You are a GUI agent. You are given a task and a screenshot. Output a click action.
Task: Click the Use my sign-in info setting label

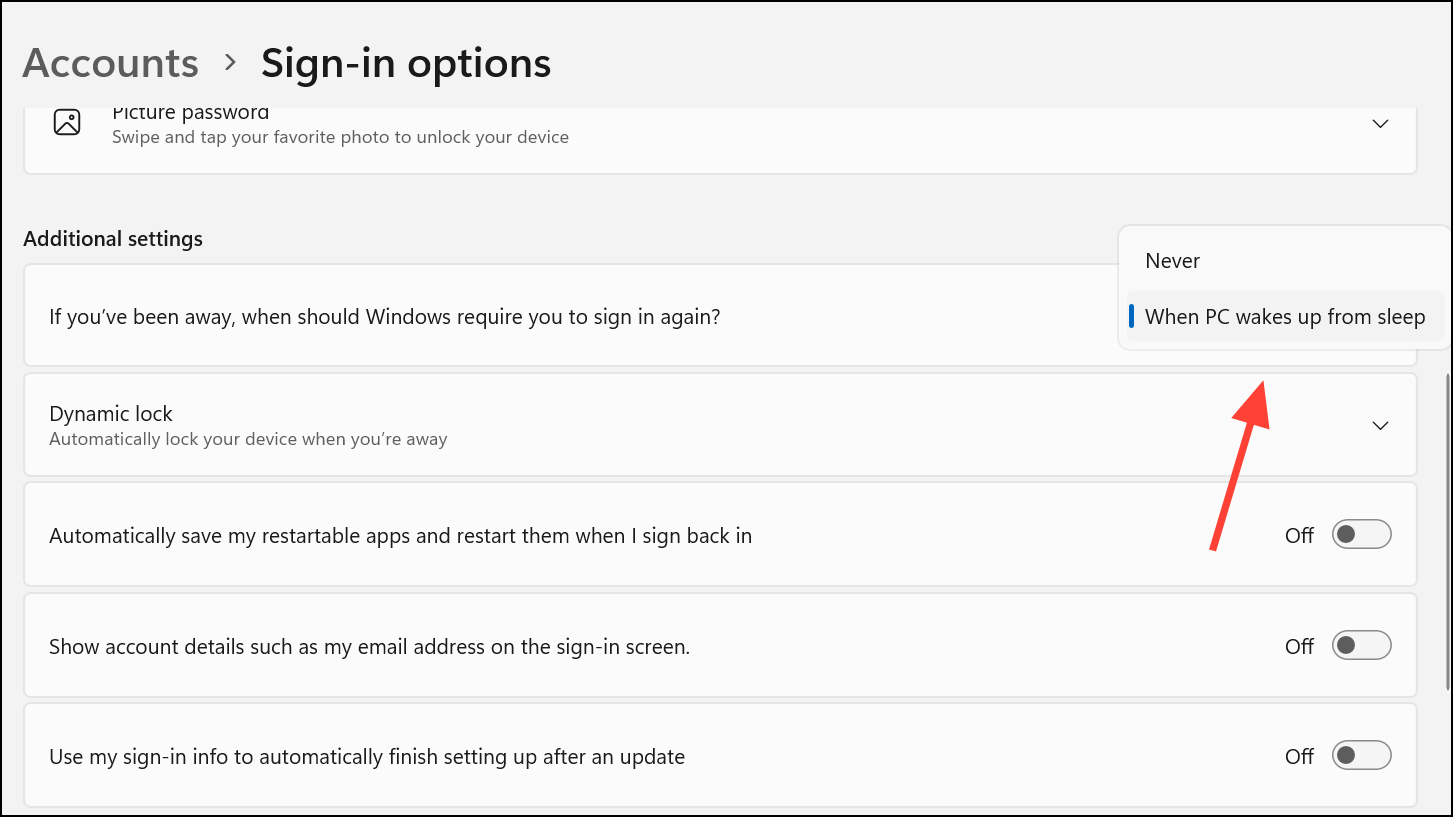(x=367, y=757)
